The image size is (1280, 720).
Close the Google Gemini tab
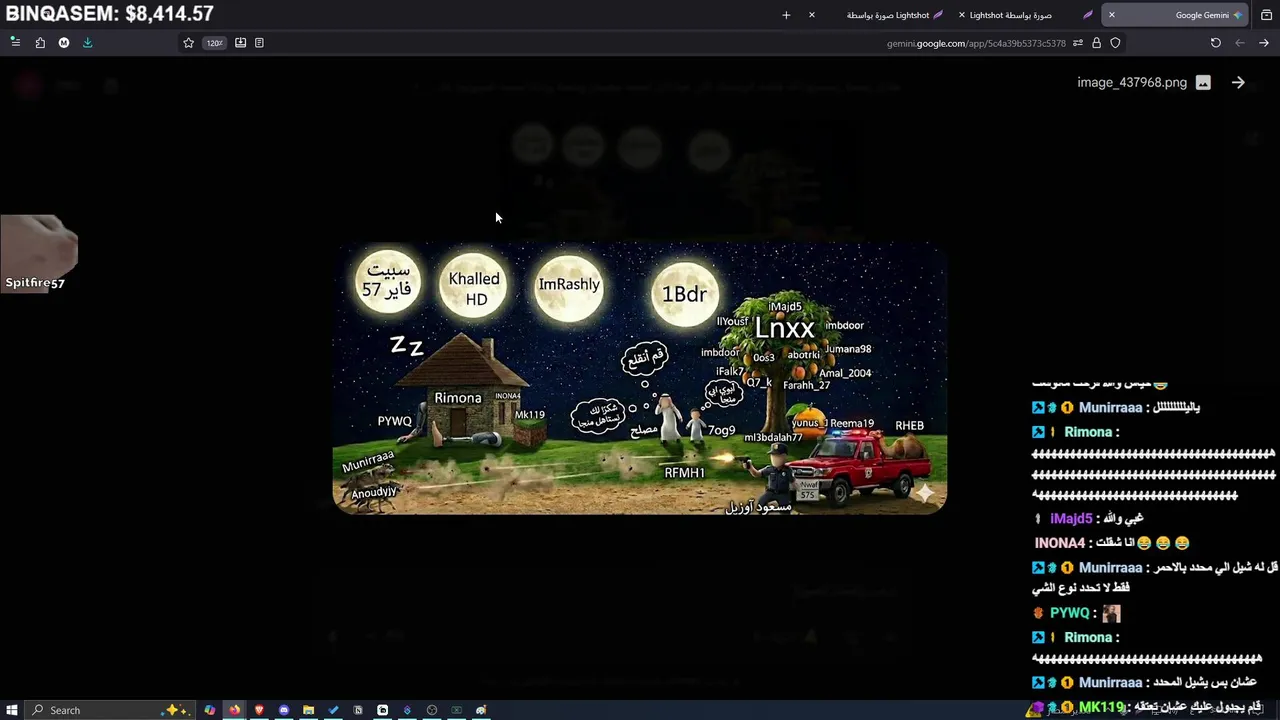(1111, 15)
